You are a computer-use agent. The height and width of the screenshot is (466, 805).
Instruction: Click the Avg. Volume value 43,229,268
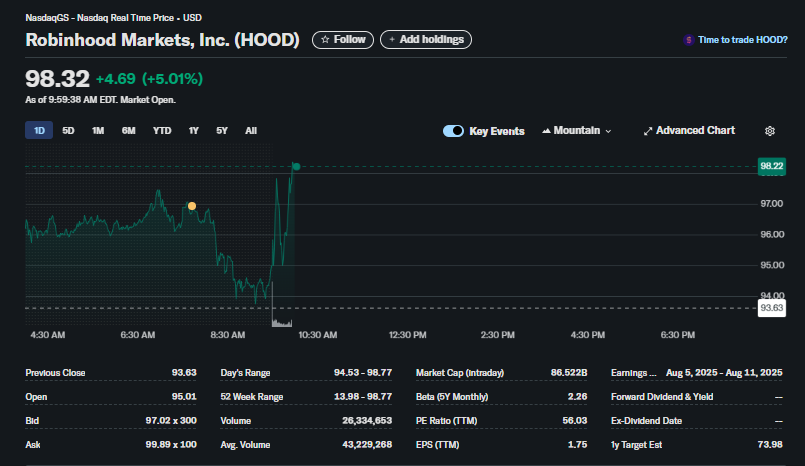367,444
